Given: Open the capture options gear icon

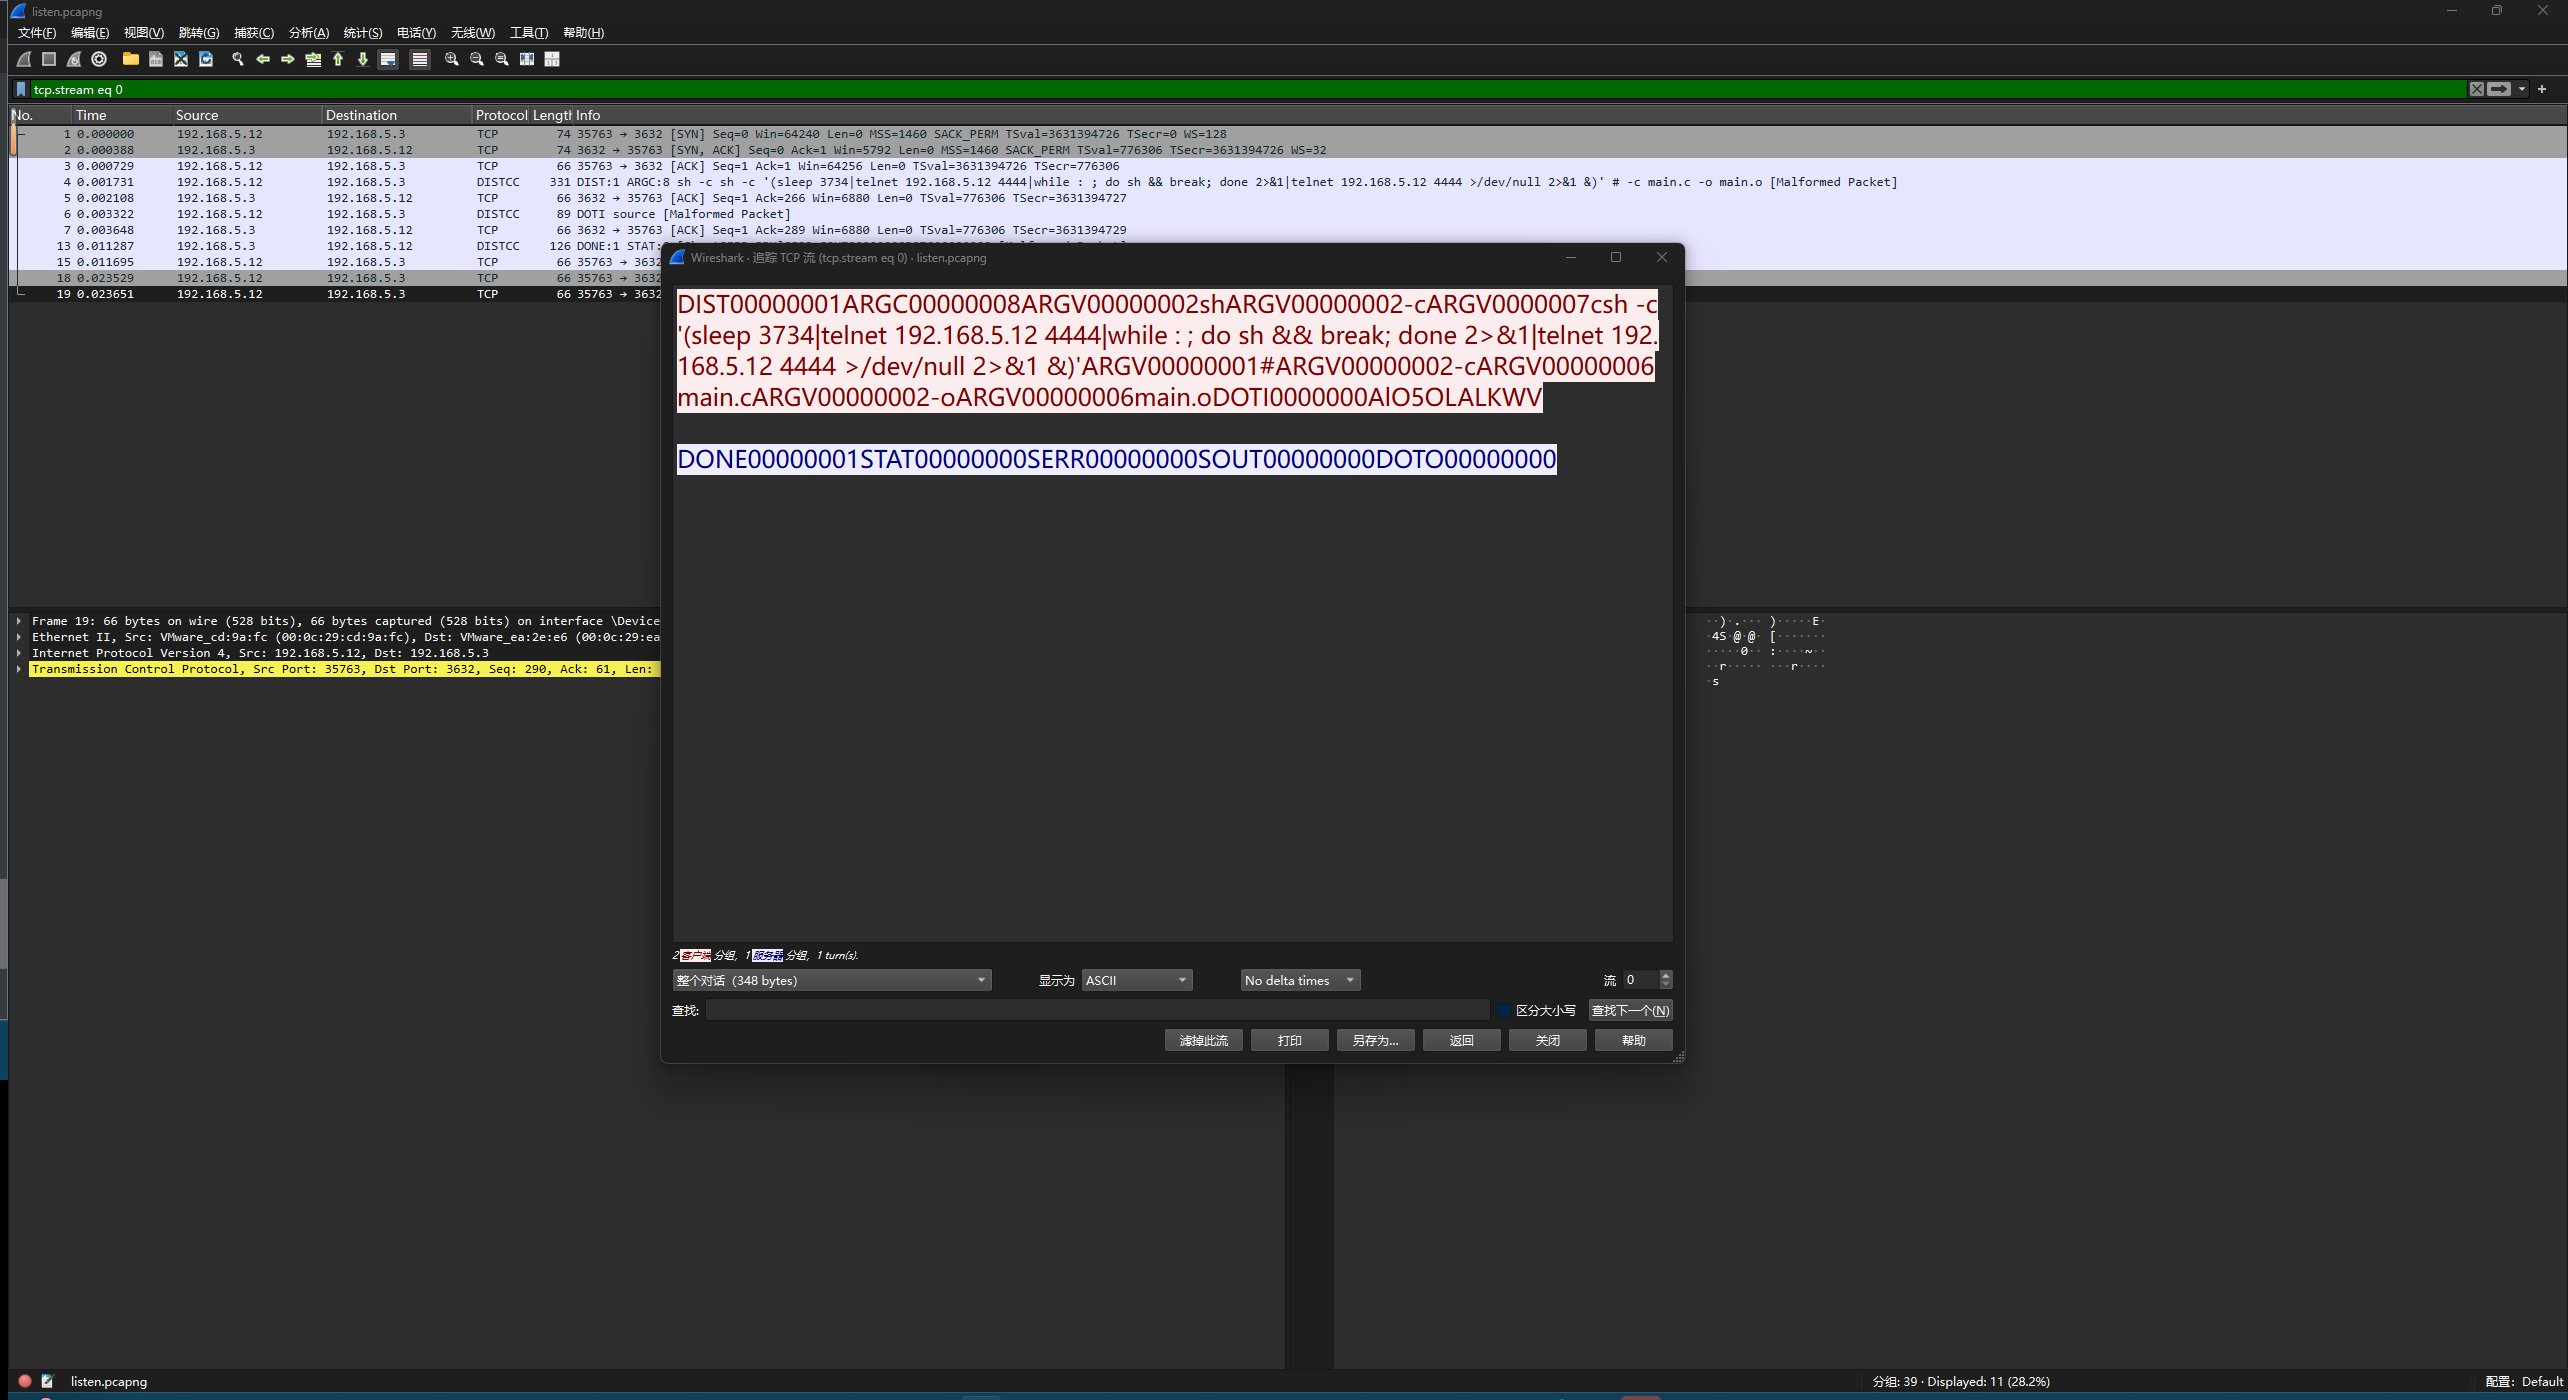Looking at the screenshot, I should pyautogui.click(x=99, y=59).
